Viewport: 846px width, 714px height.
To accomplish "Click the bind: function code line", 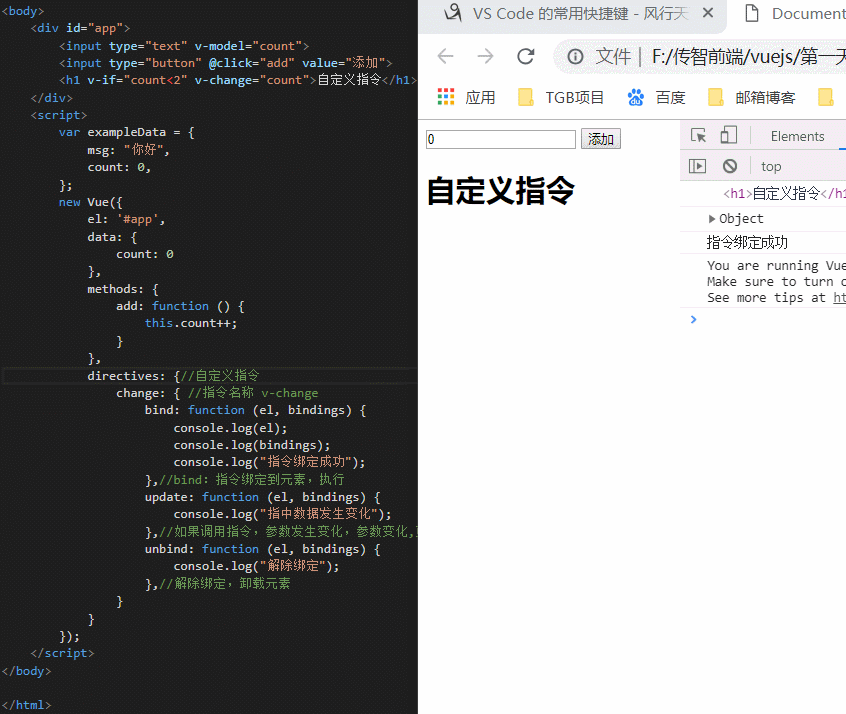I will click(255, 410).
